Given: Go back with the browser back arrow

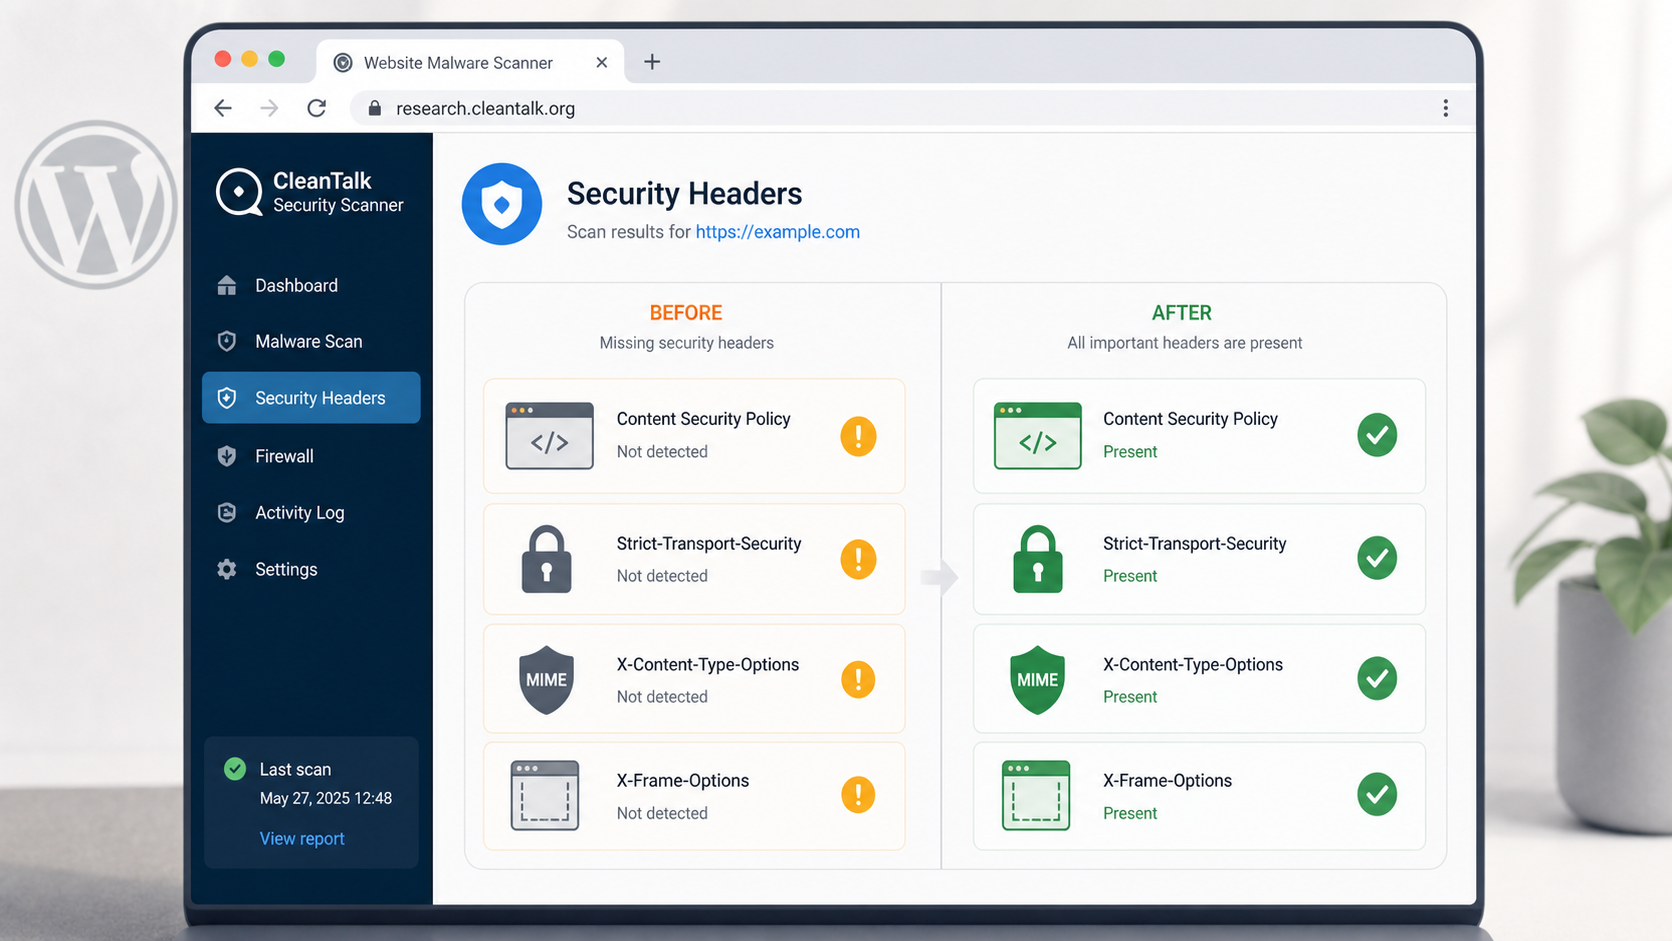Looking at the screenshot, I should coord(223,108).
